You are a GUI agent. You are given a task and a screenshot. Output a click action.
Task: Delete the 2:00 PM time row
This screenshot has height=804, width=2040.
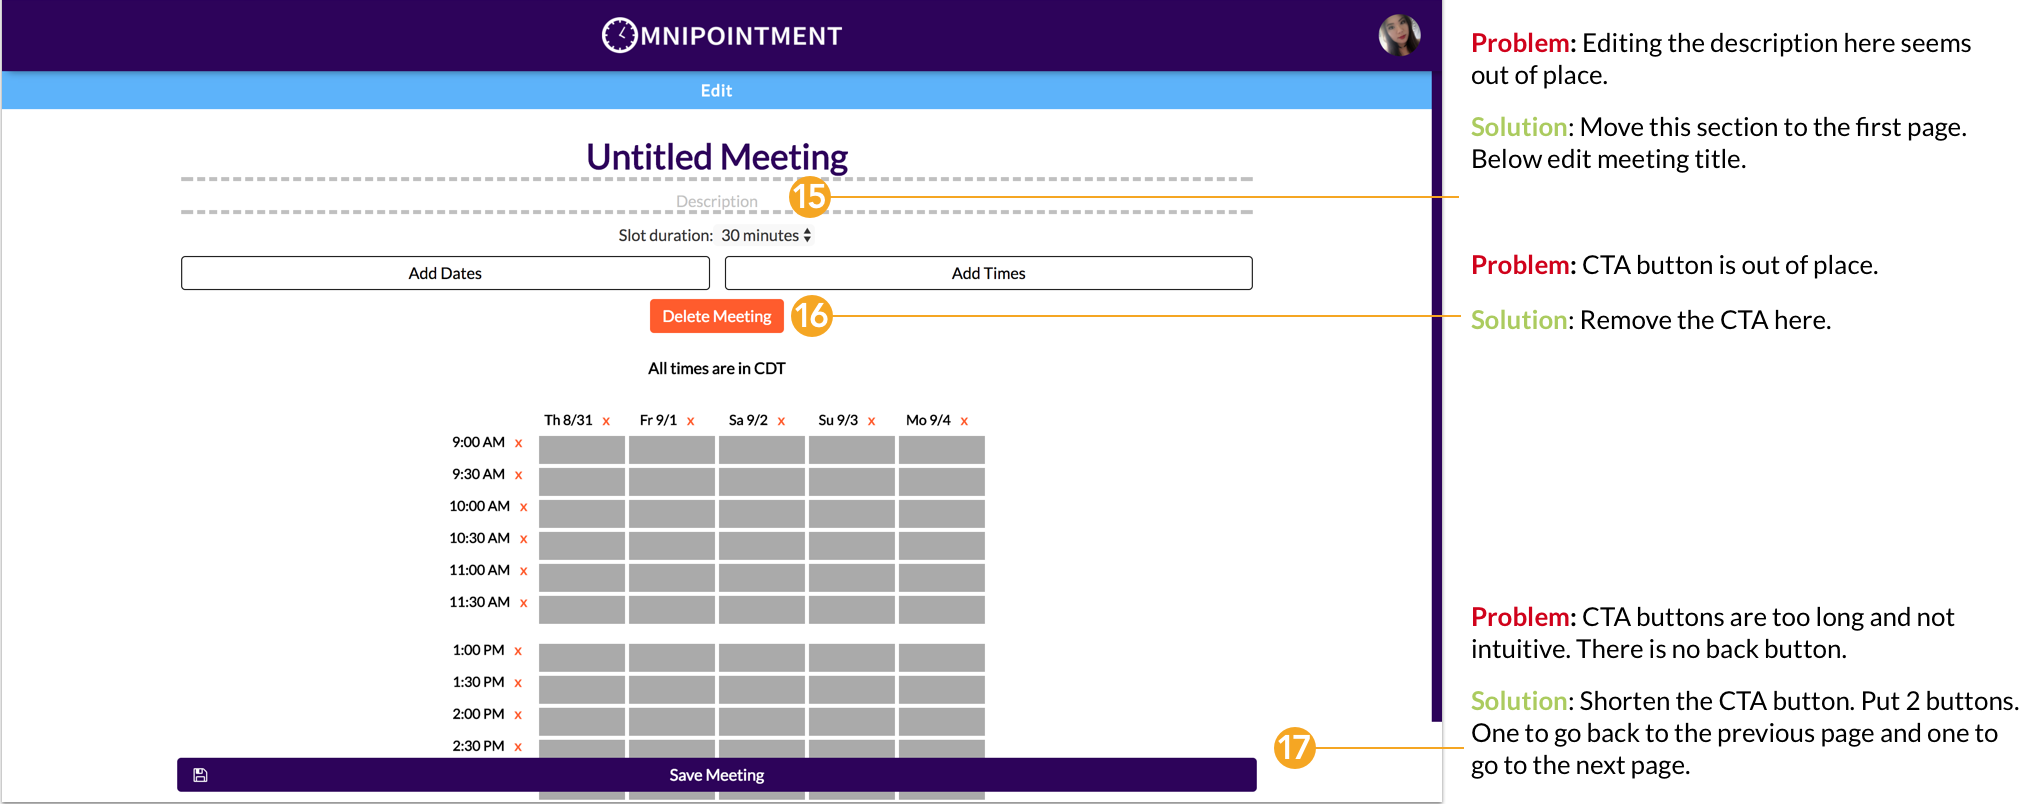click(x=518, y=715)
